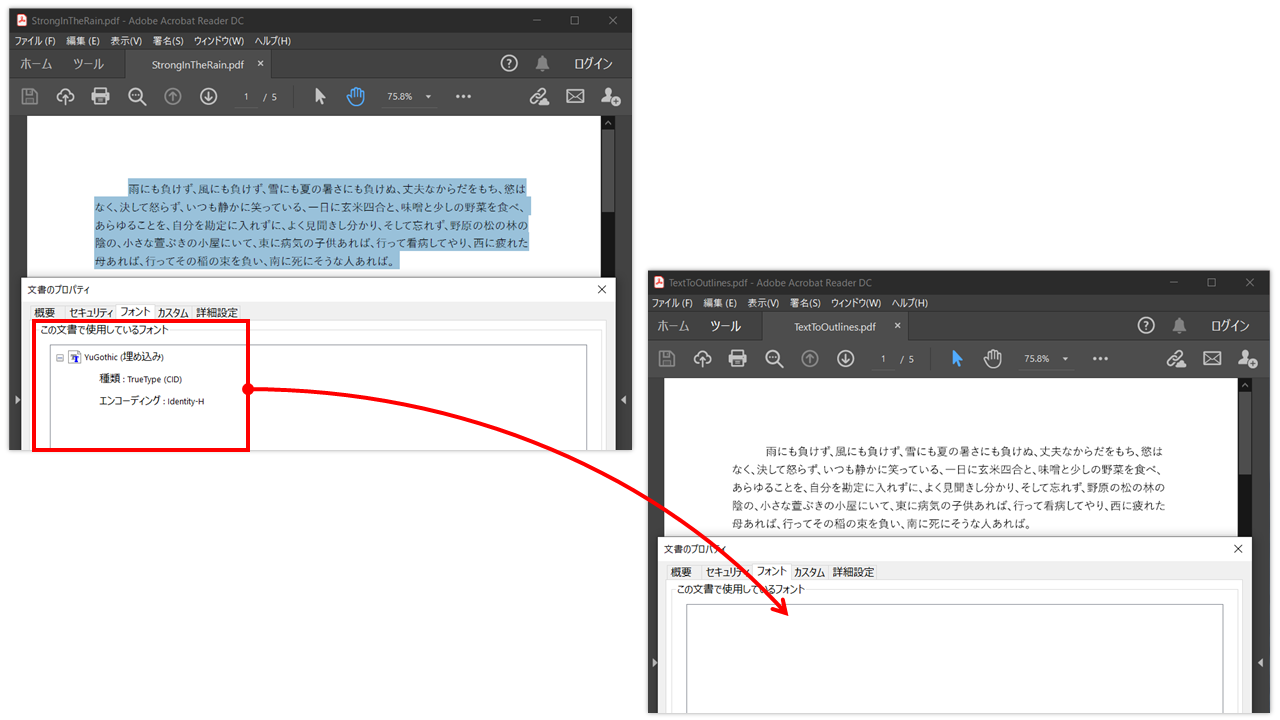Switch to the カスタム tab in TextToOutlines properties

(810, 572)
